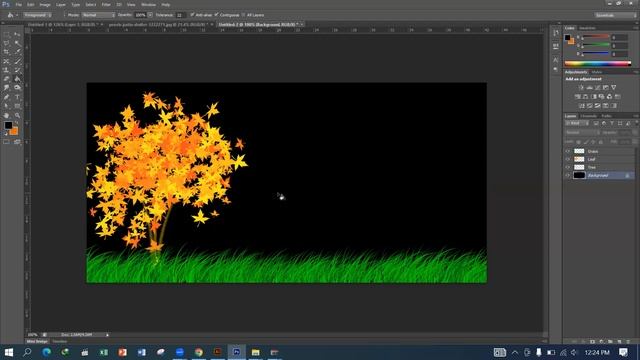
Task: Select the Crop tool
Action: coord(7,52)
